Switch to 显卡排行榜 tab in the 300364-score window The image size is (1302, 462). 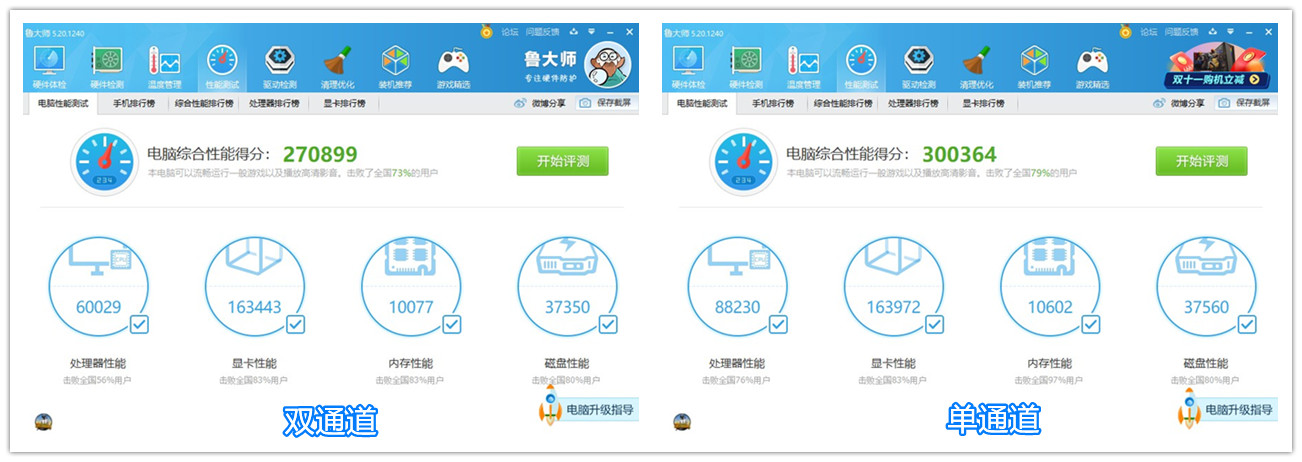pyautogui.click(x=982, y=103)
